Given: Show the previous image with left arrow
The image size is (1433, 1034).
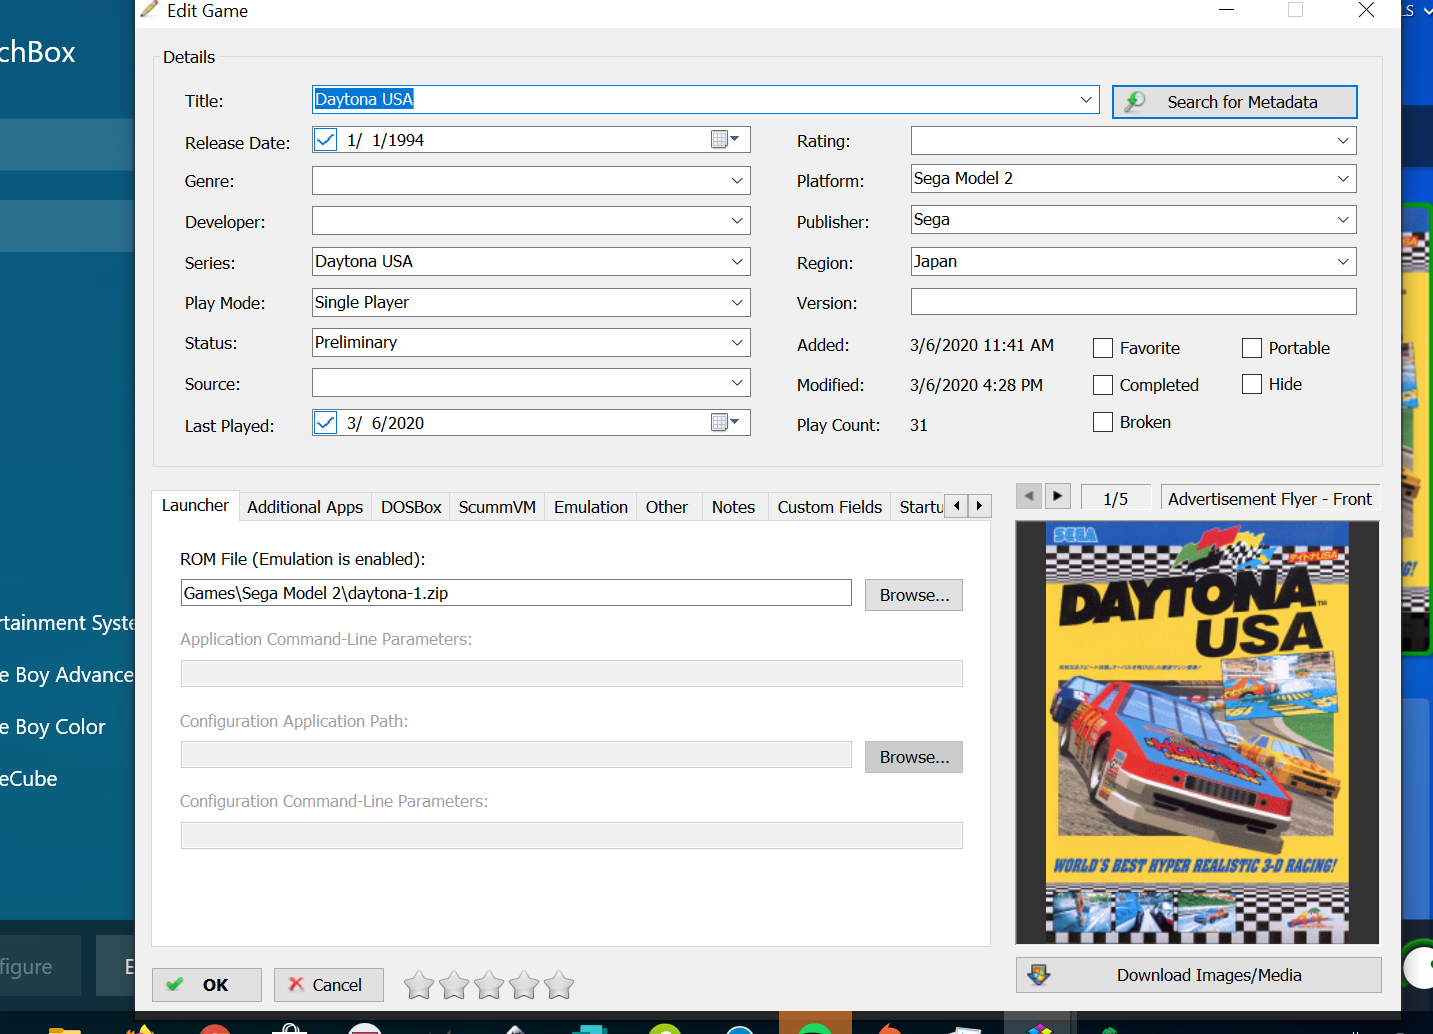Looking at the screenshot, I should click(1029, 496).
